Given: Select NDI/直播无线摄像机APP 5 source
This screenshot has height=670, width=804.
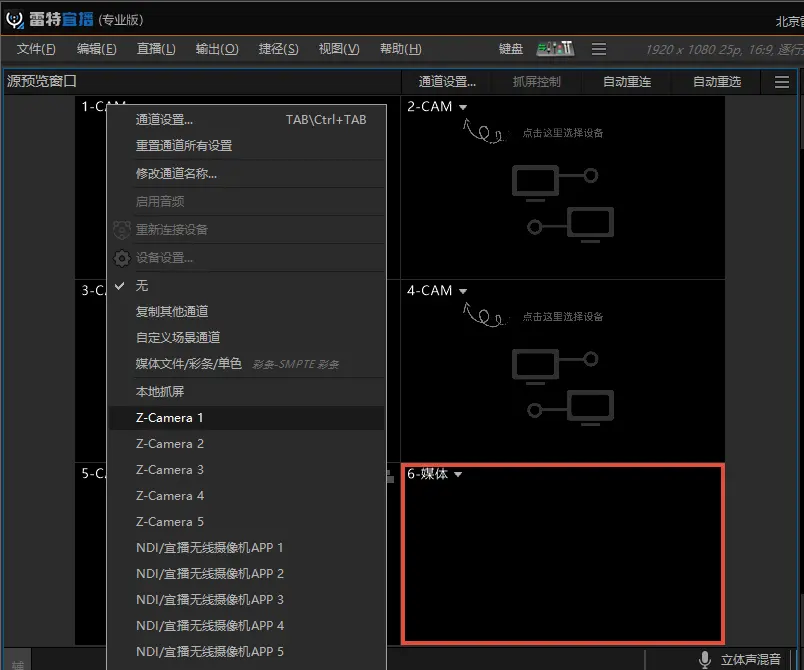Looking at the screenshot, I should (x=247, y=652).
